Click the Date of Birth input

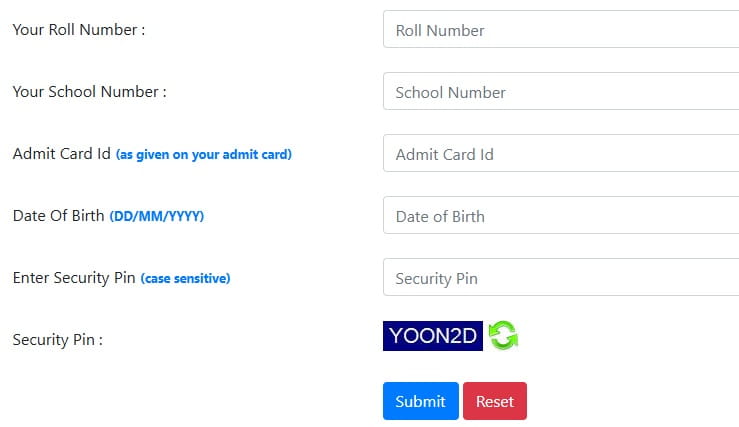[x=560, y=216]
